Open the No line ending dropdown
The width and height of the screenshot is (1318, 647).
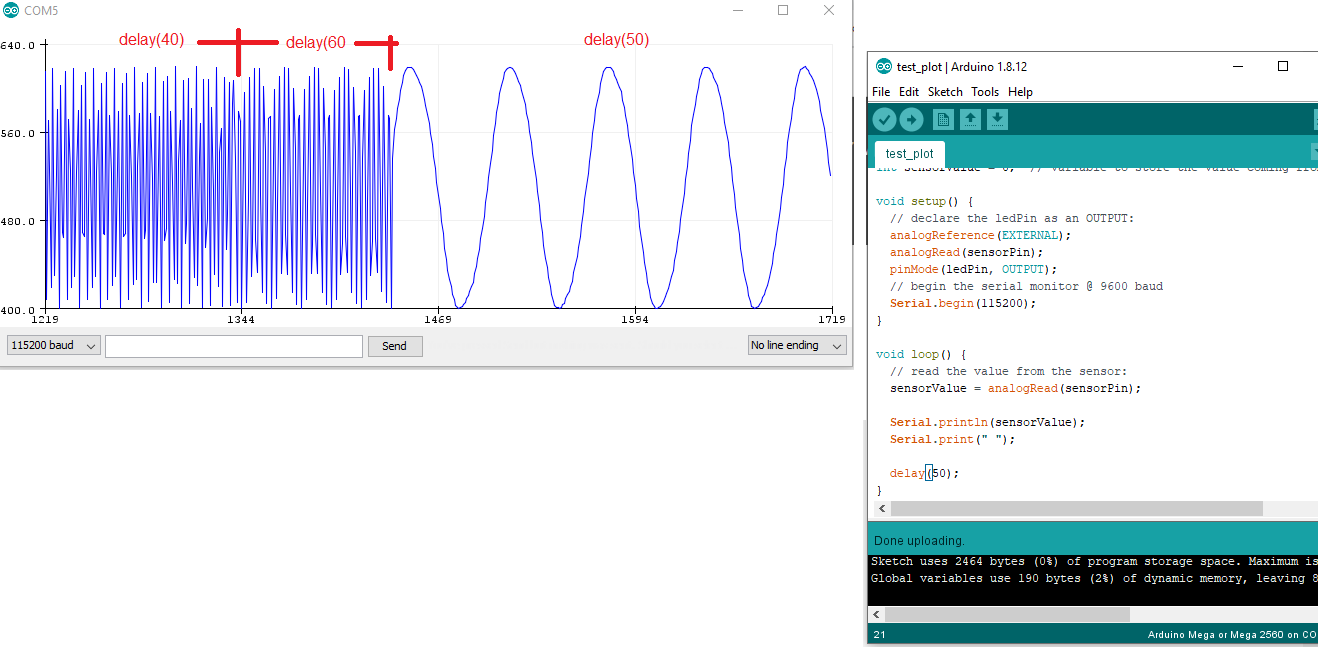(x=797, y=346)
